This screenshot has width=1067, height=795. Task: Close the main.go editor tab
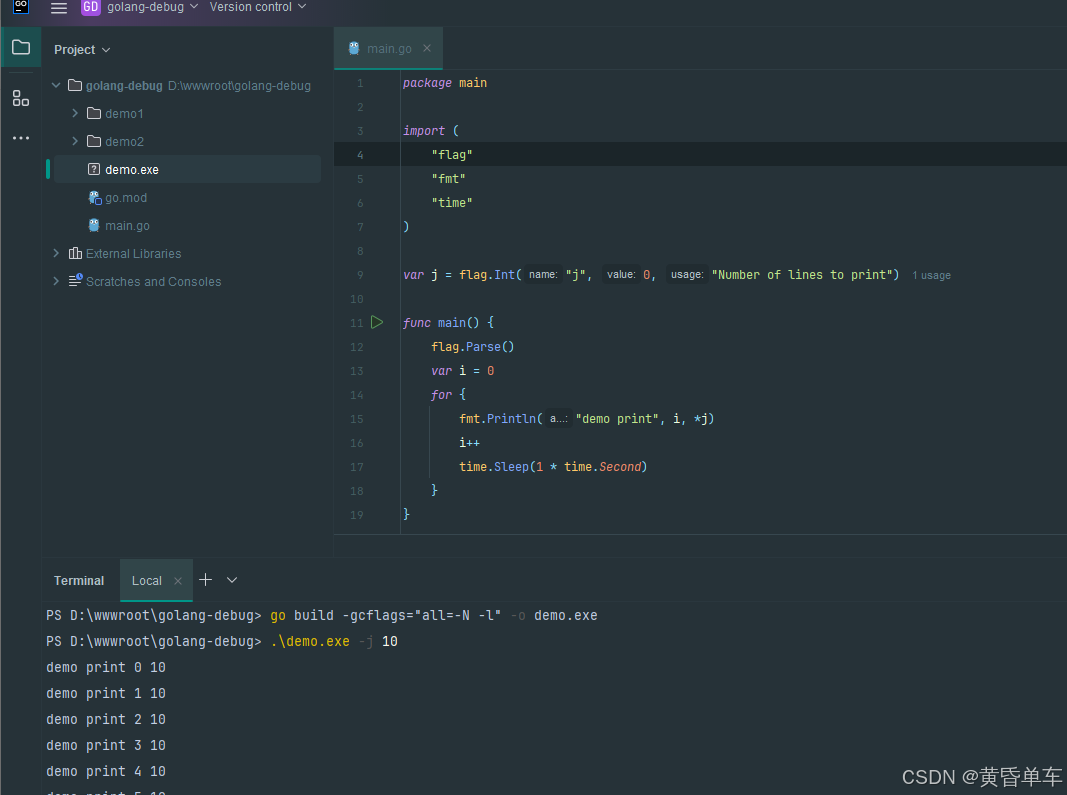coord(427,48)
